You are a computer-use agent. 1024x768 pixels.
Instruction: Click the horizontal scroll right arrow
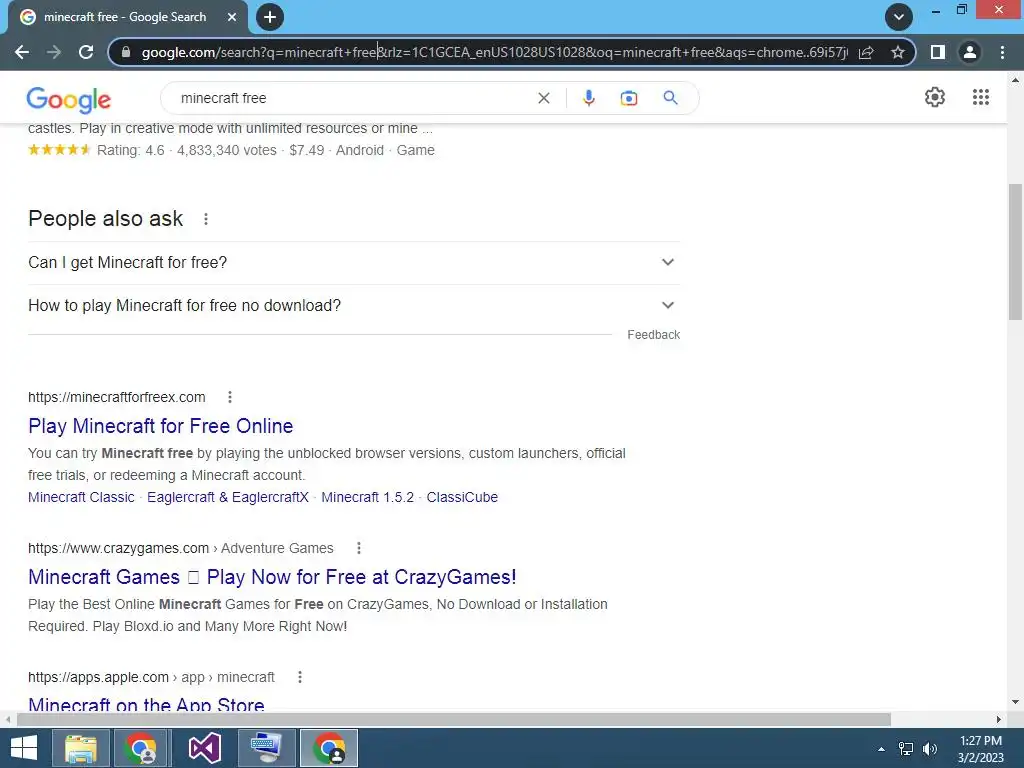pyautogui.click(x=999, y=719)
